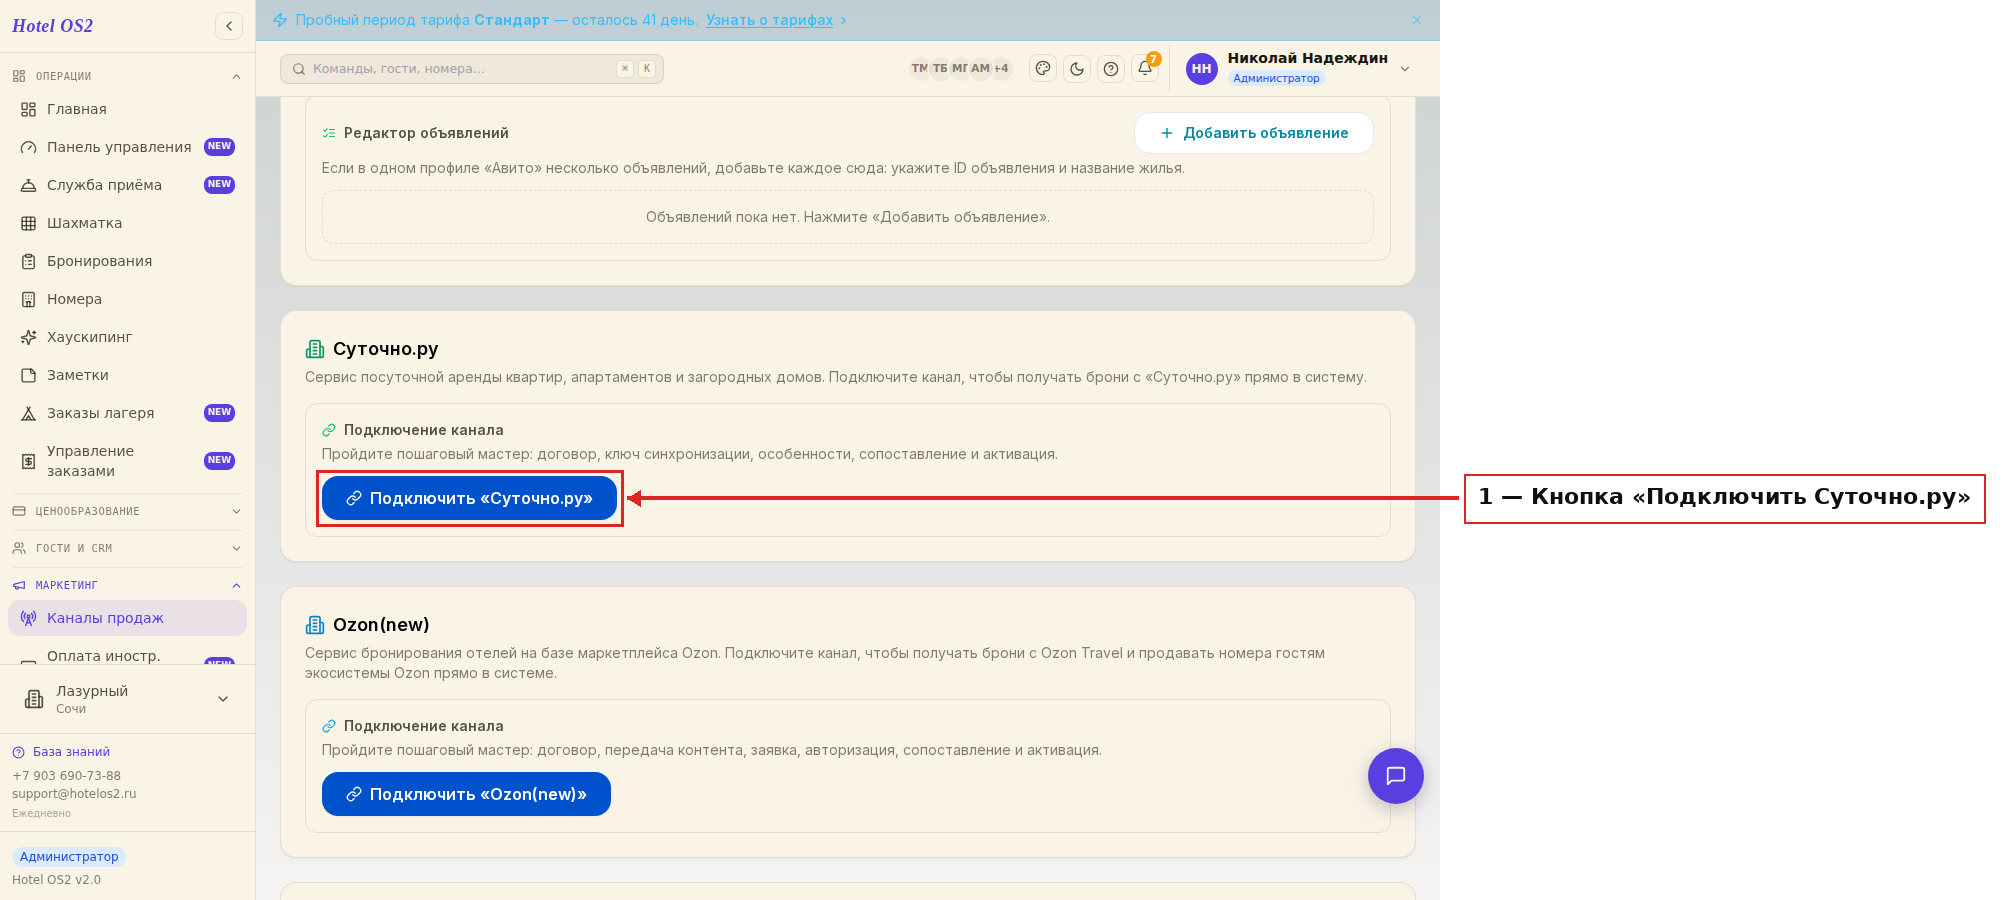This screenshot has width=2009, height=900.
Task: Close the trial period banner
Action: 1417,20
